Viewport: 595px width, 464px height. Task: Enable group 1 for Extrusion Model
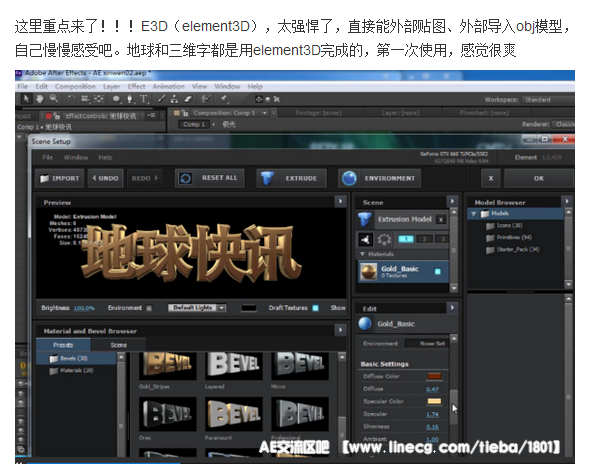(x=406, y=239)
